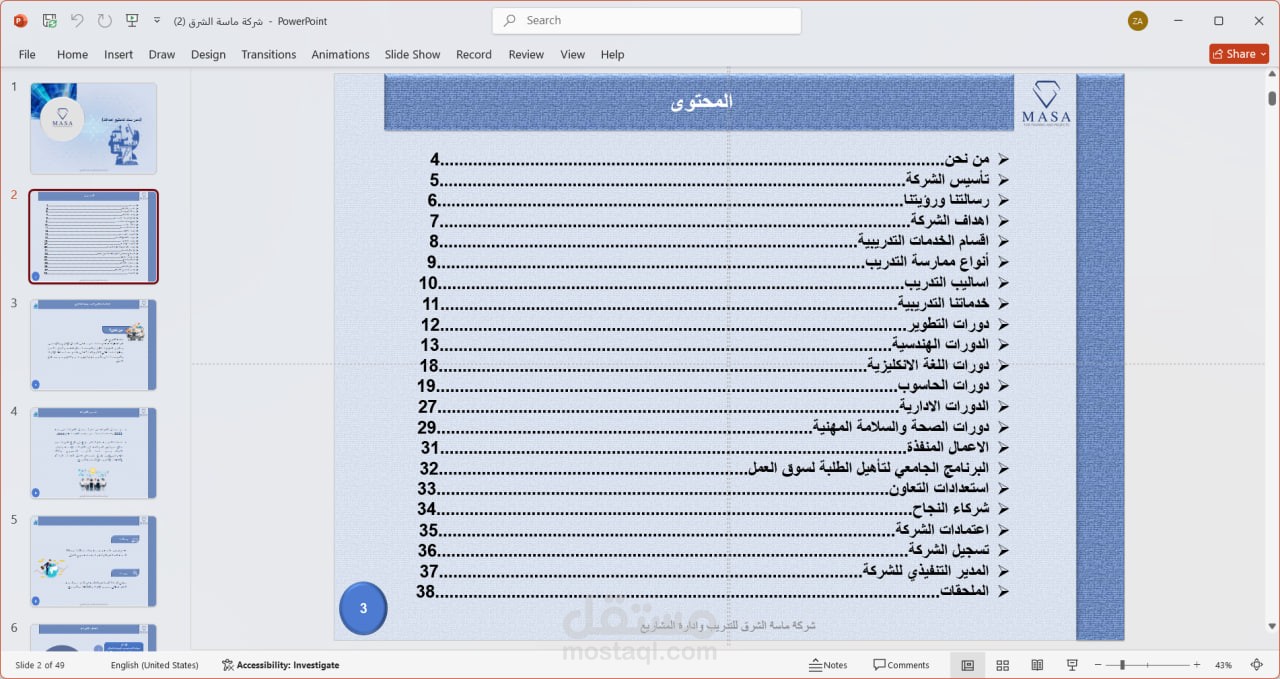Open the Slide Show tab

(412, 54)
